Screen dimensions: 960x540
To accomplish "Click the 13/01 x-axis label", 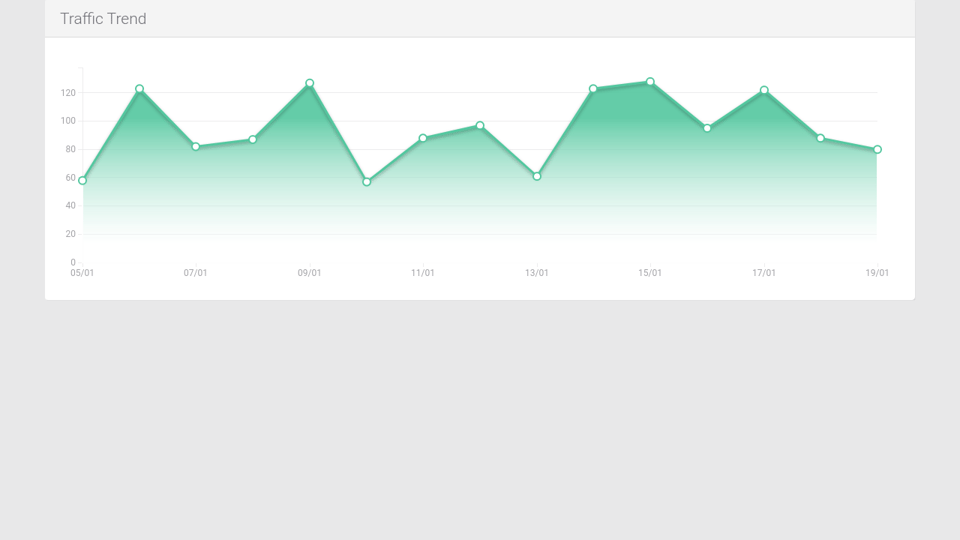I will coord(536,273).
